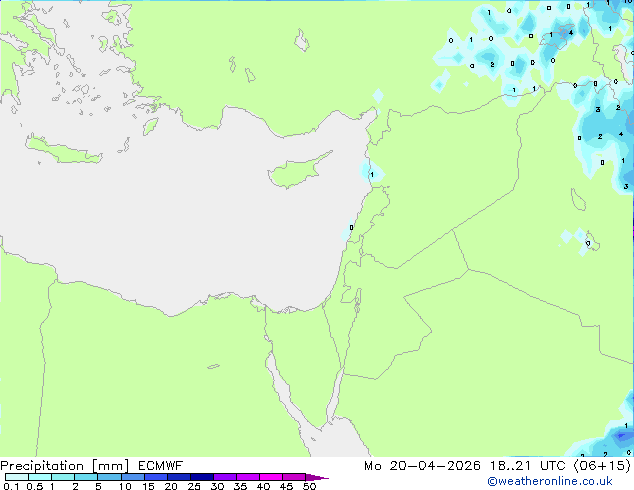Click the '15' legend scale label
Image resolution: width=634 pixels, height=490 pixels.
[148, 486]
